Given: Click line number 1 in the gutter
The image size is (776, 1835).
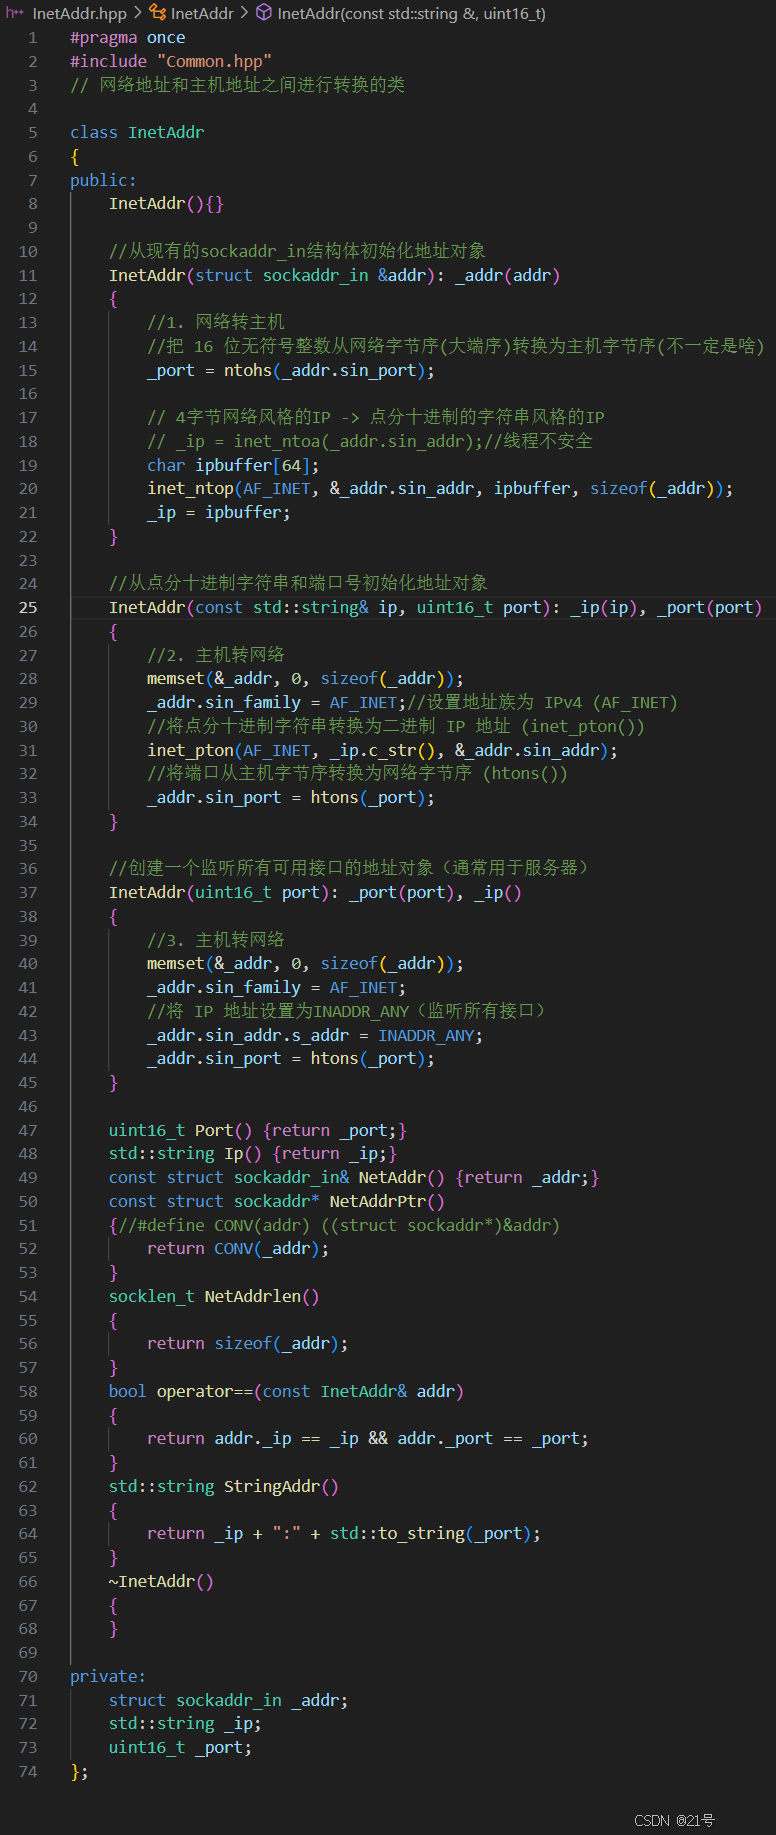Looking at the screenshot, I should [x=33, y=37].
